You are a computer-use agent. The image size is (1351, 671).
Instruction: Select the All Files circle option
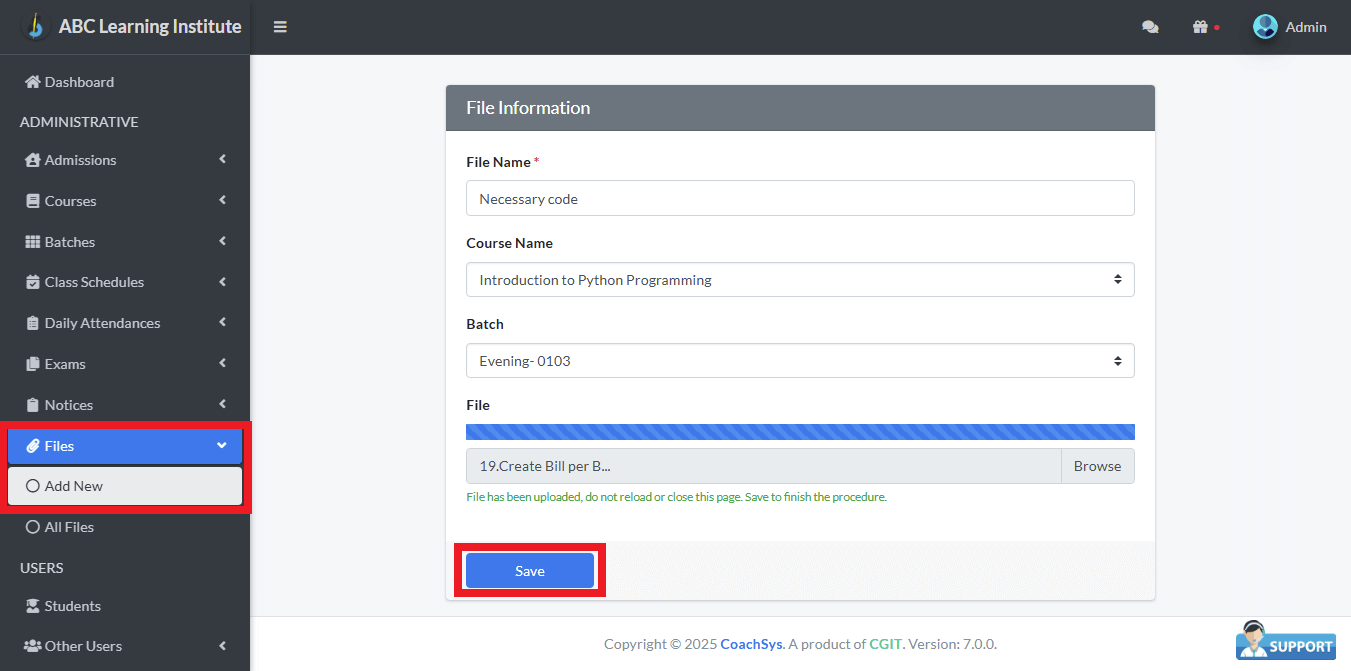pyautogui.click(x=33, y=527)
